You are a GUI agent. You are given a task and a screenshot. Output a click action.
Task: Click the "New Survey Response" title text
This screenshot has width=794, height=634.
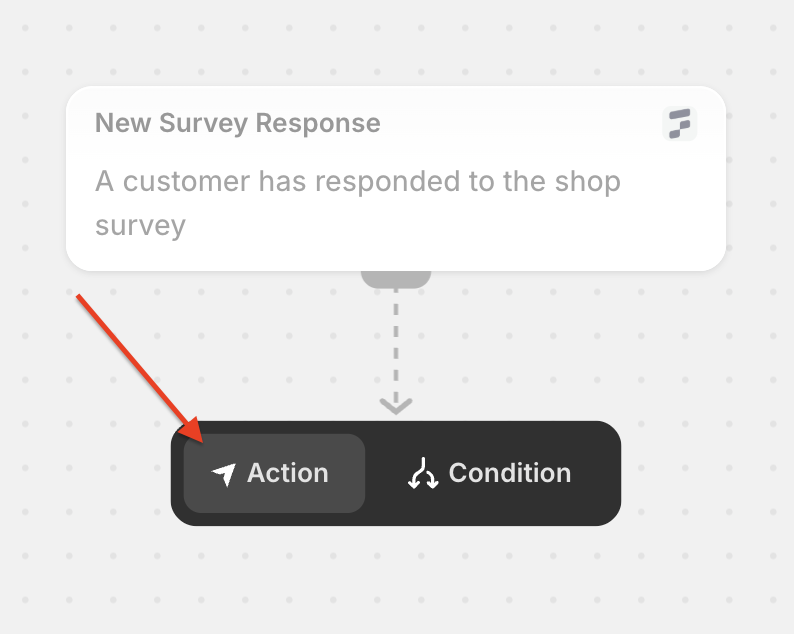tap(237, 123)
